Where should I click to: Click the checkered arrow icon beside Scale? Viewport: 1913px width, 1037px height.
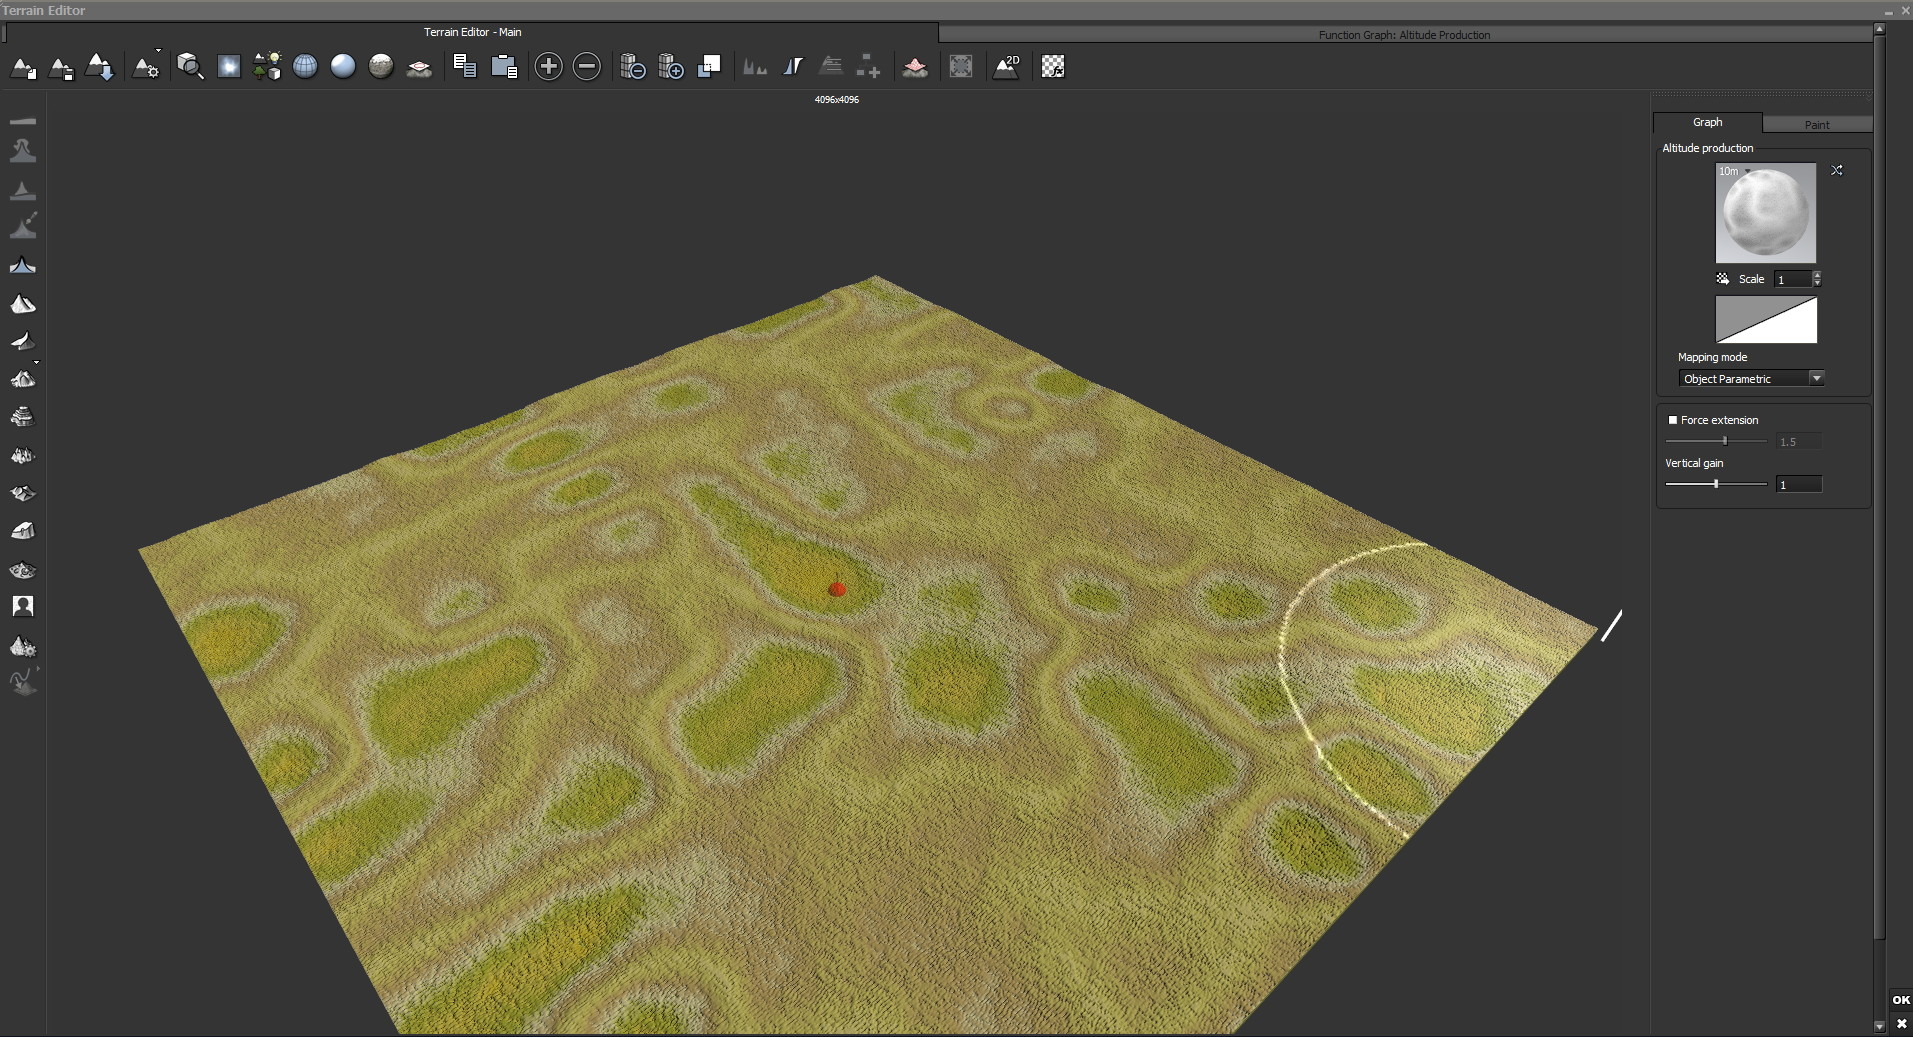point(1723,279)
